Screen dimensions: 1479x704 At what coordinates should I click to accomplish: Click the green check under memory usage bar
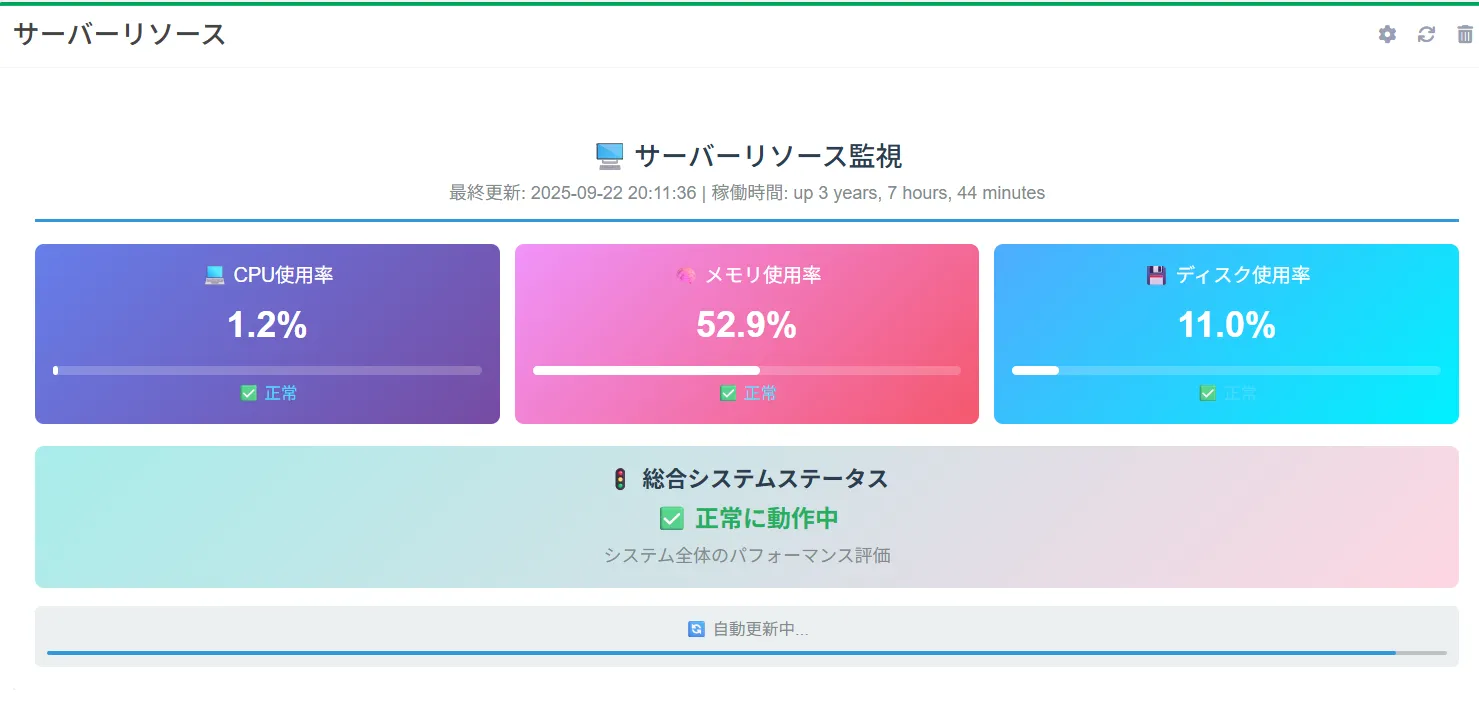pos(728,393)
